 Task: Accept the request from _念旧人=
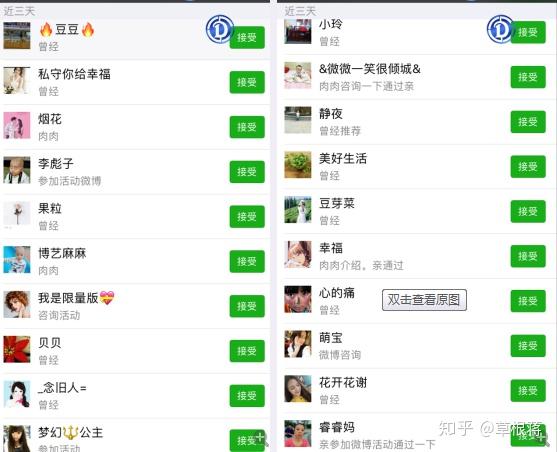[x=247, y=396]
